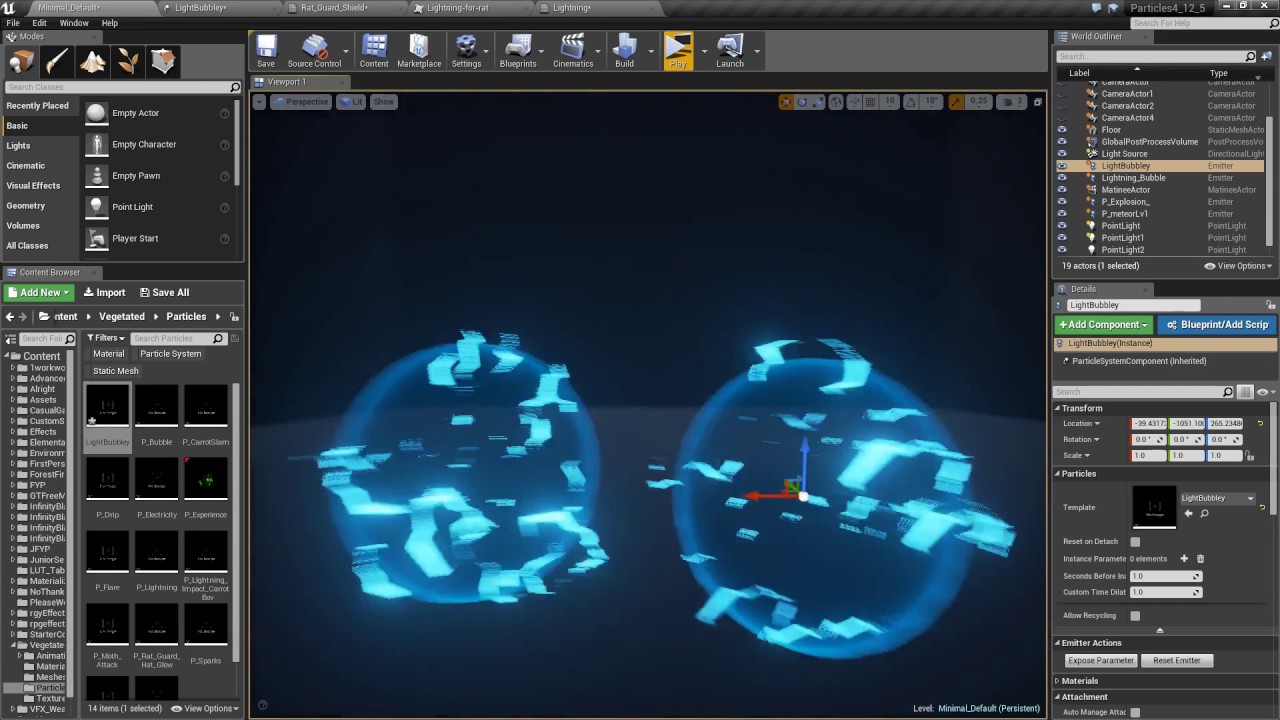Image resolution: width=1280 pixels, height=720 pixels.
Task: Click Blueprint/Add Script button
Action: click(x=1217, y=325)
